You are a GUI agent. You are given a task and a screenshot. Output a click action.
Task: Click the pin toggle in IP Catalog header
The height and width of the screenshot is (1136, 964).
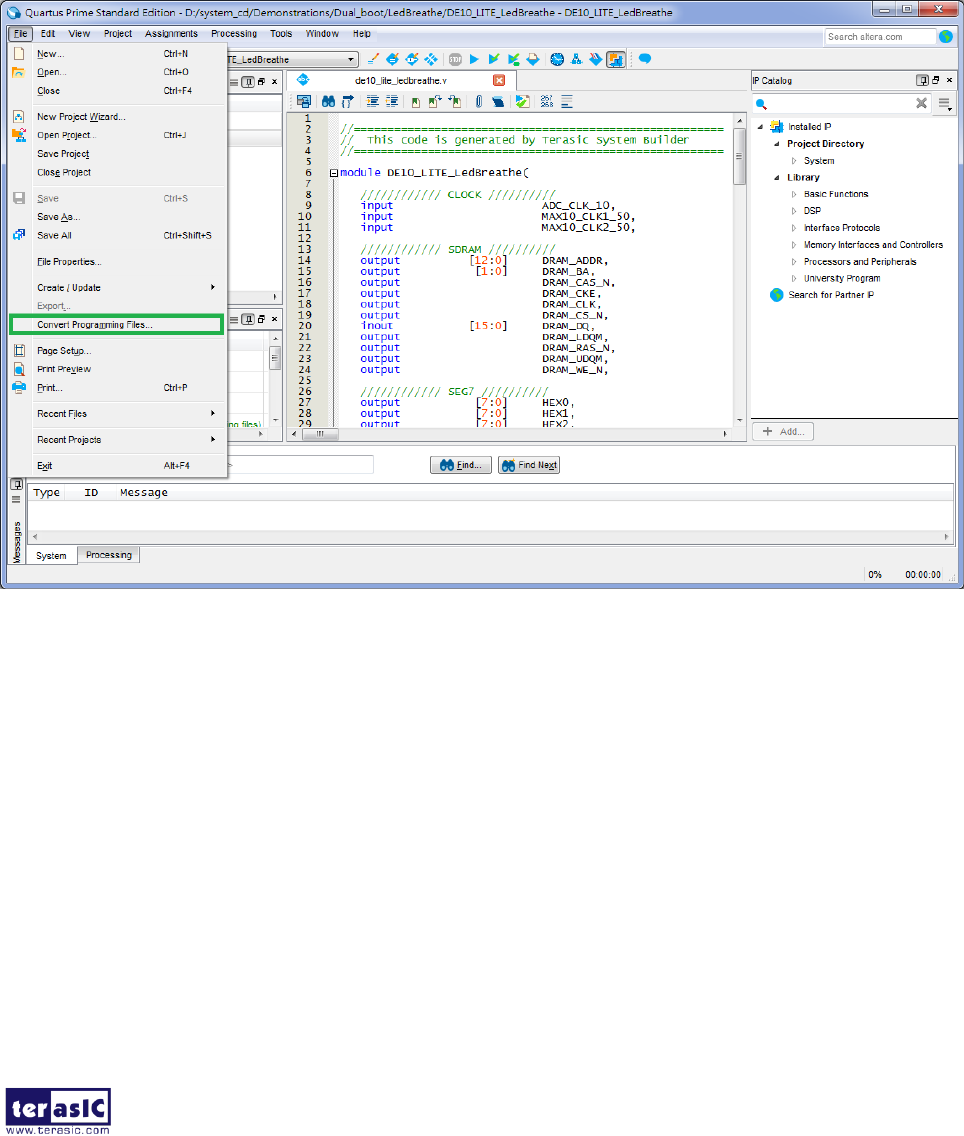pos(922,80)
